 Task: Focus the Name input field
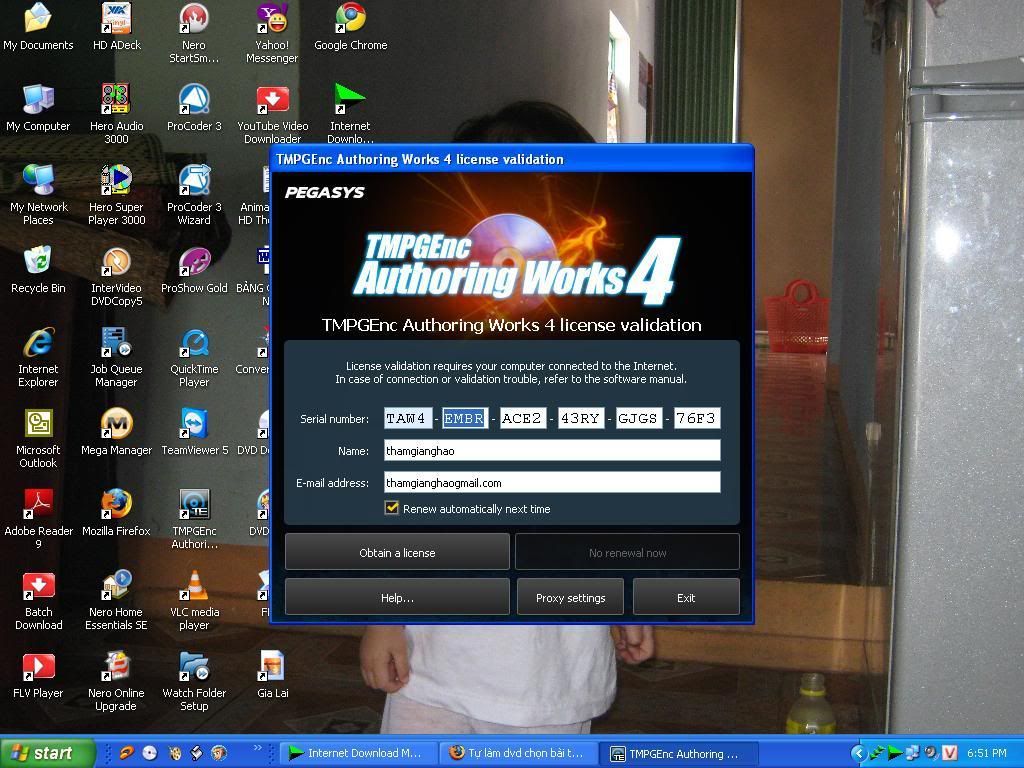(x=552, y=450)
